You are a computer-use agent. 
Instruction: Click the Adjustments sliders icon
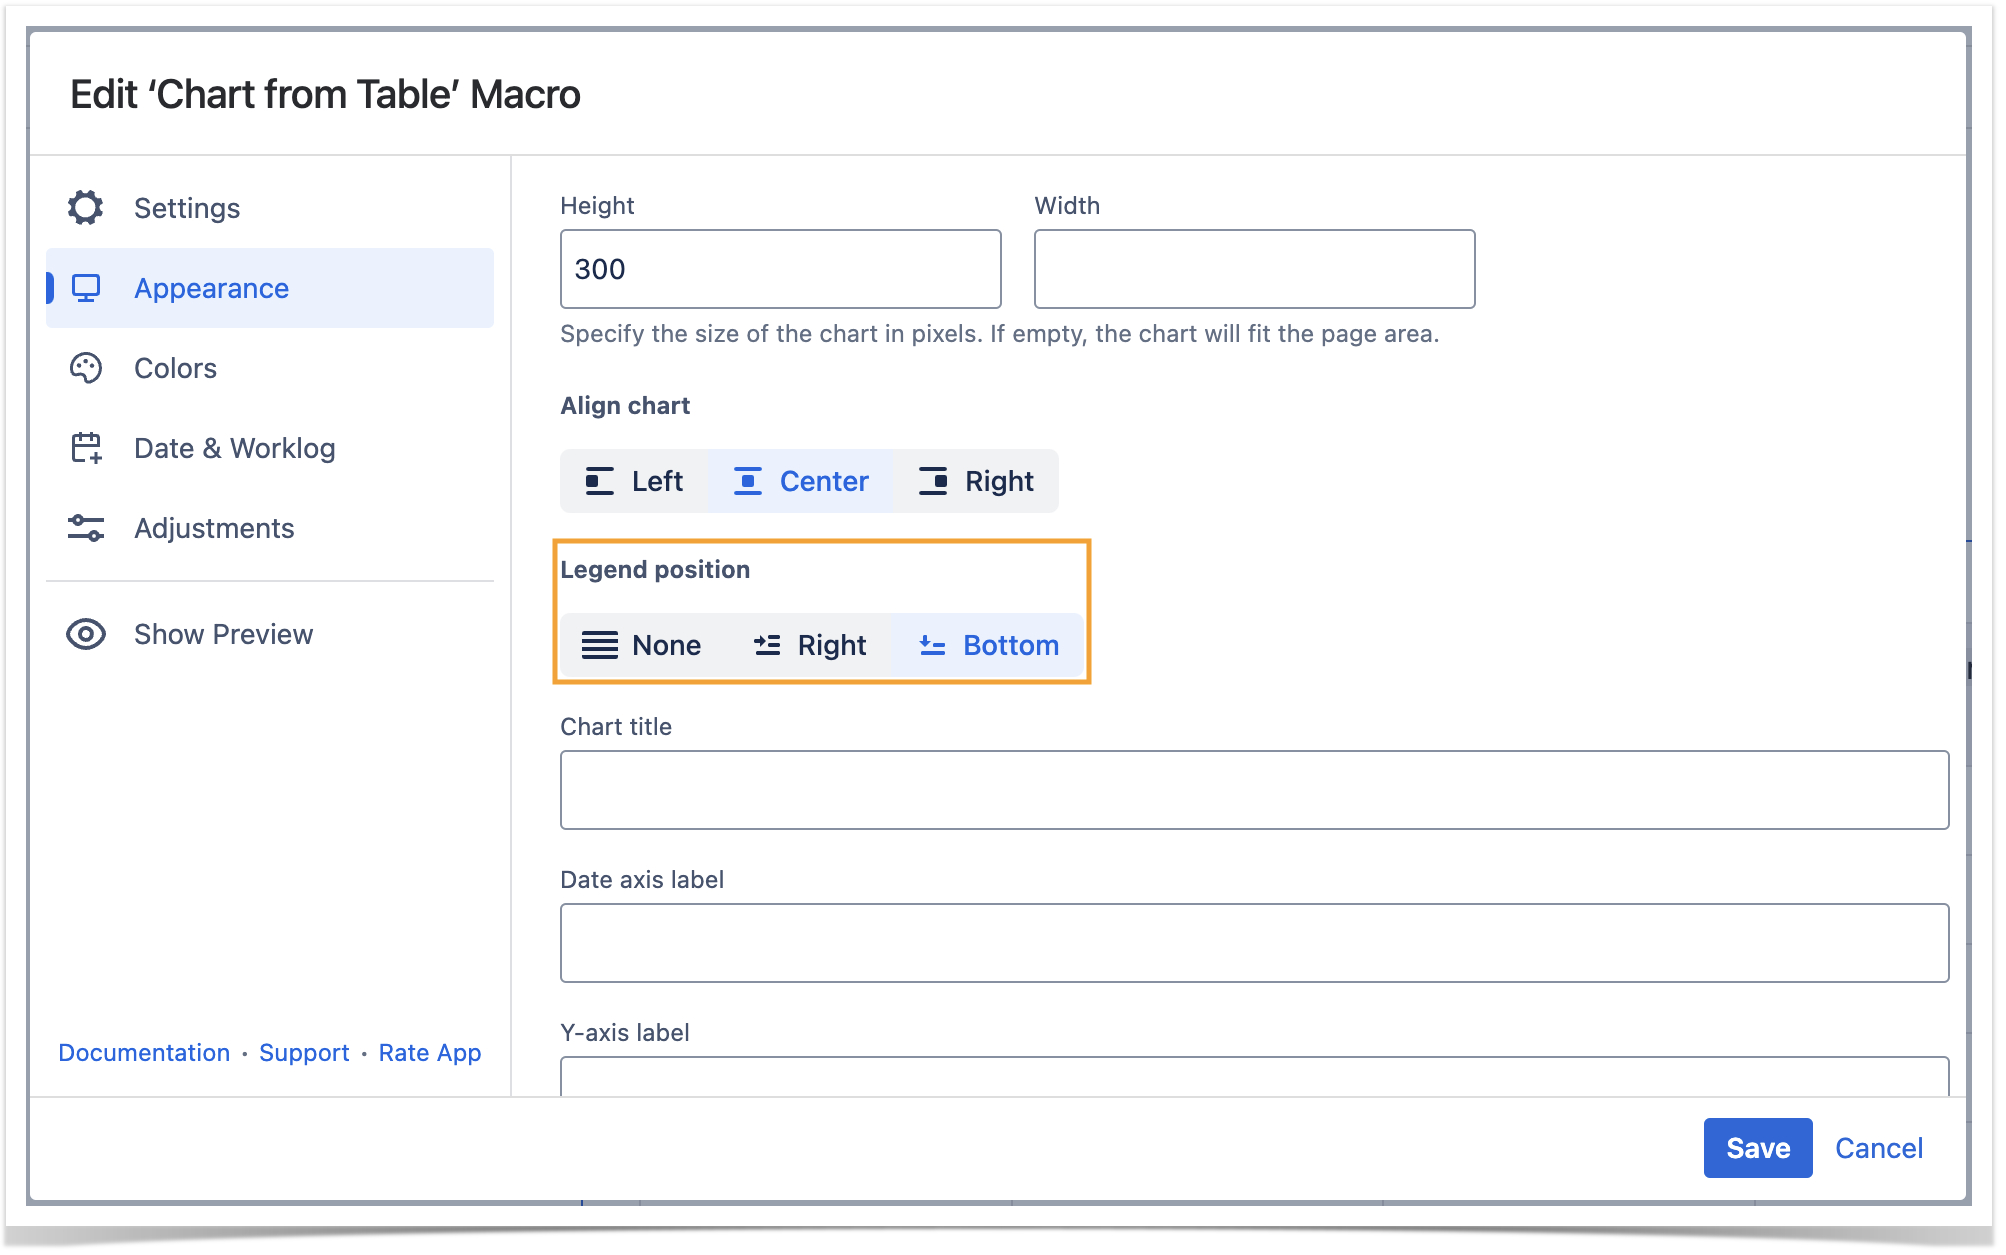click(86, 528)
